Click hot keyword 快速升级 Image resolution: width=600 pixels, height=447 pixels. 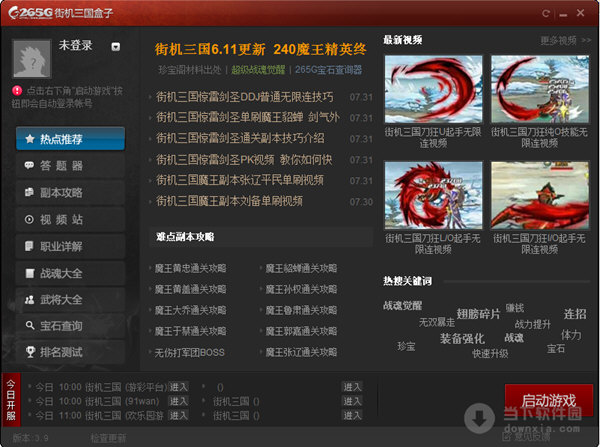point(490,354)
